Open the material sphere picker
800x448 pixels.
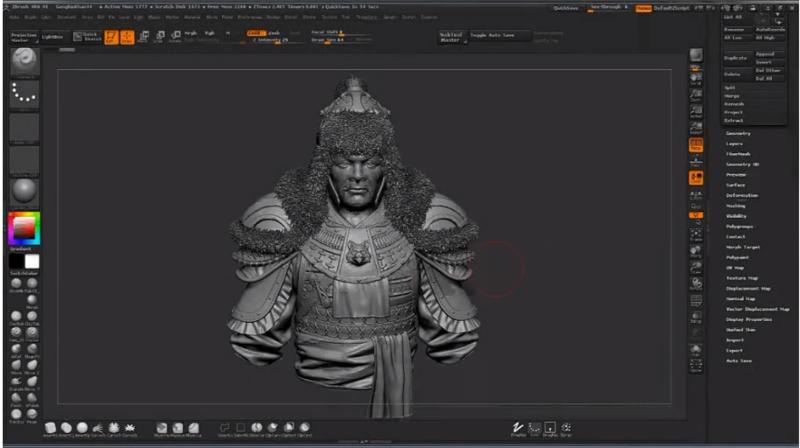coord(24,191)
